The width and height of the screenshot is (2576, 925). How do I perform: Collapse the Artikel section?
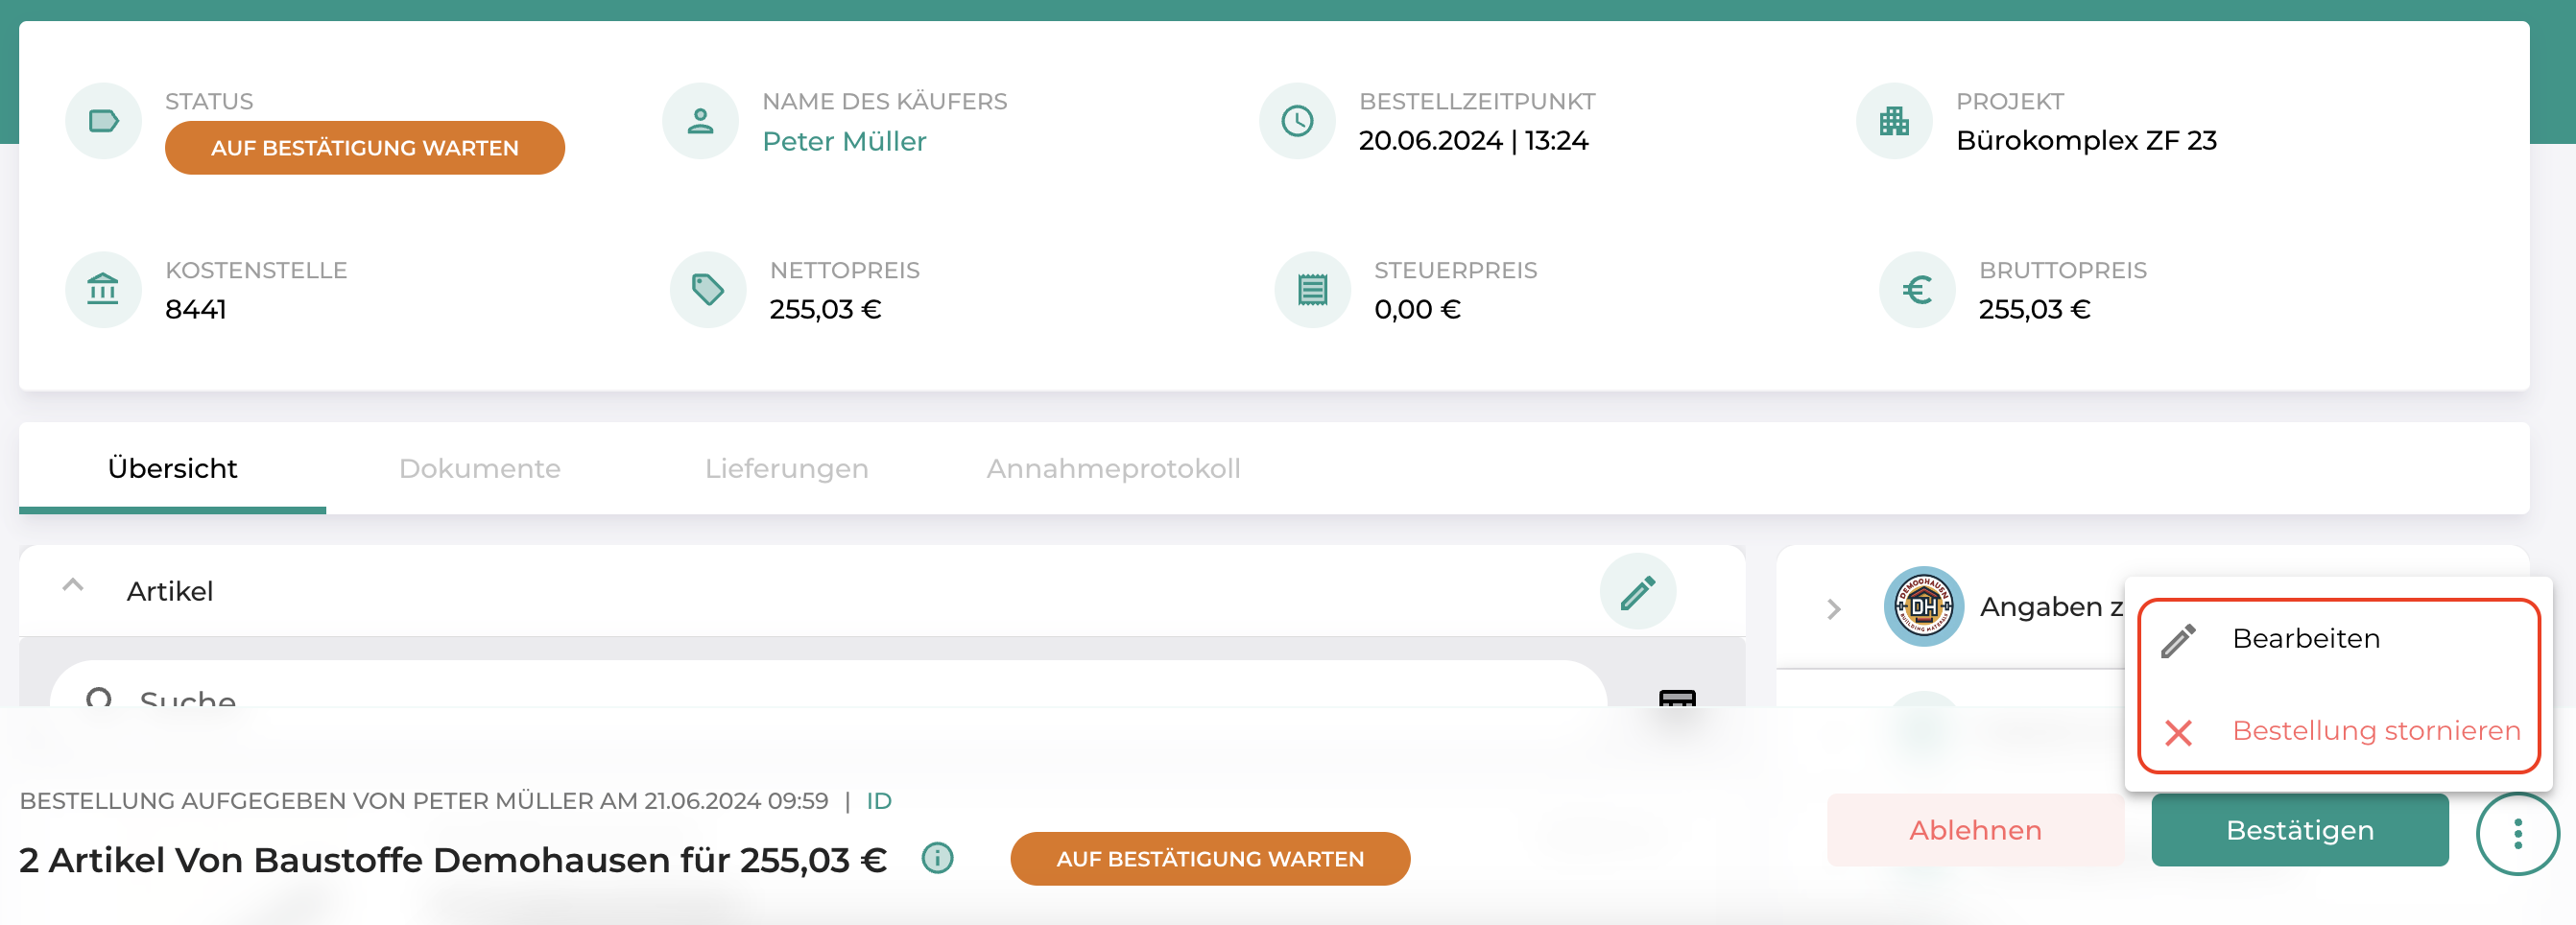tap(73, 586)
